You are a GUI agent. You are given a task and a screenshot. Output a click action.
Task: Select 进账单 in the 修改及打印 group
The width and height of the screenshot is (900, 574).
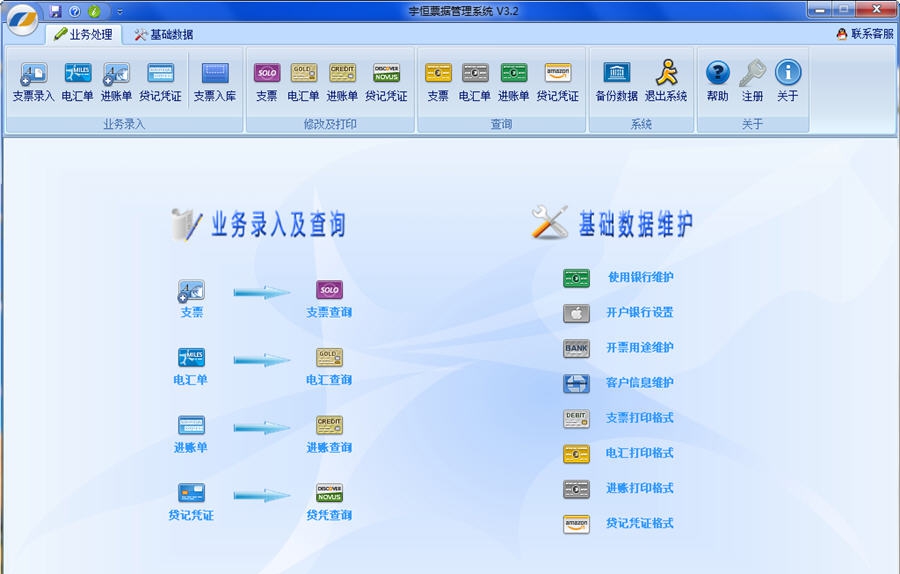[342, 82]
